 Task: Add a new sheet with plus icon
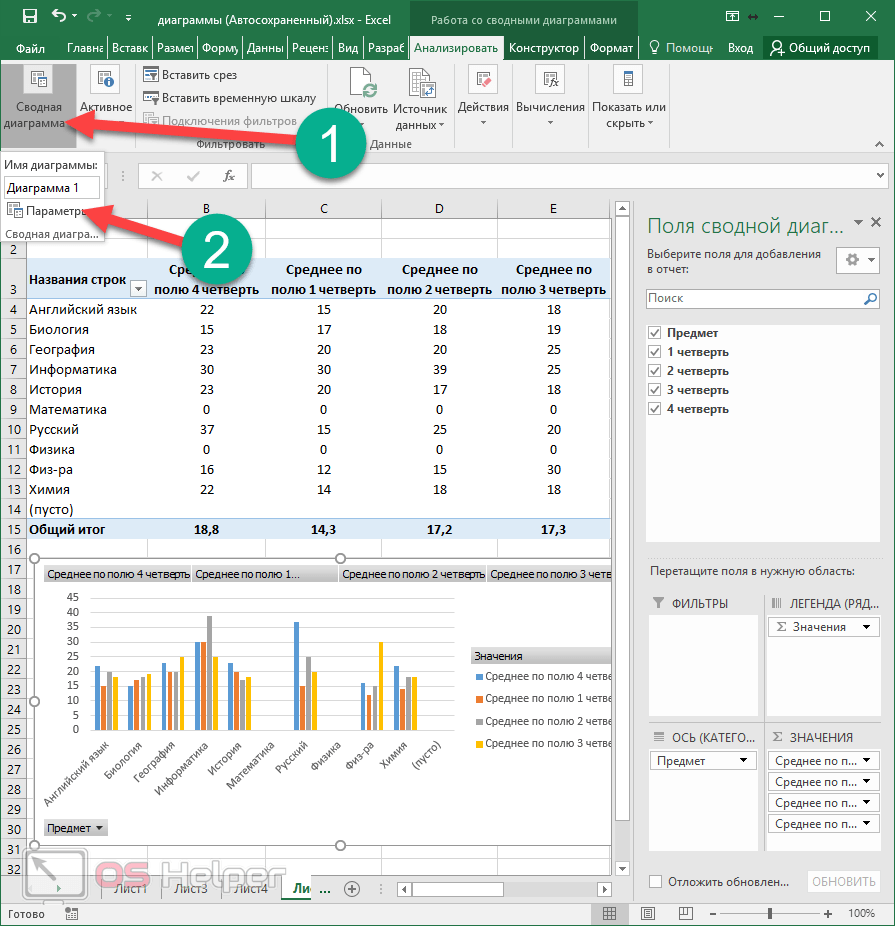tap(352, 888)
